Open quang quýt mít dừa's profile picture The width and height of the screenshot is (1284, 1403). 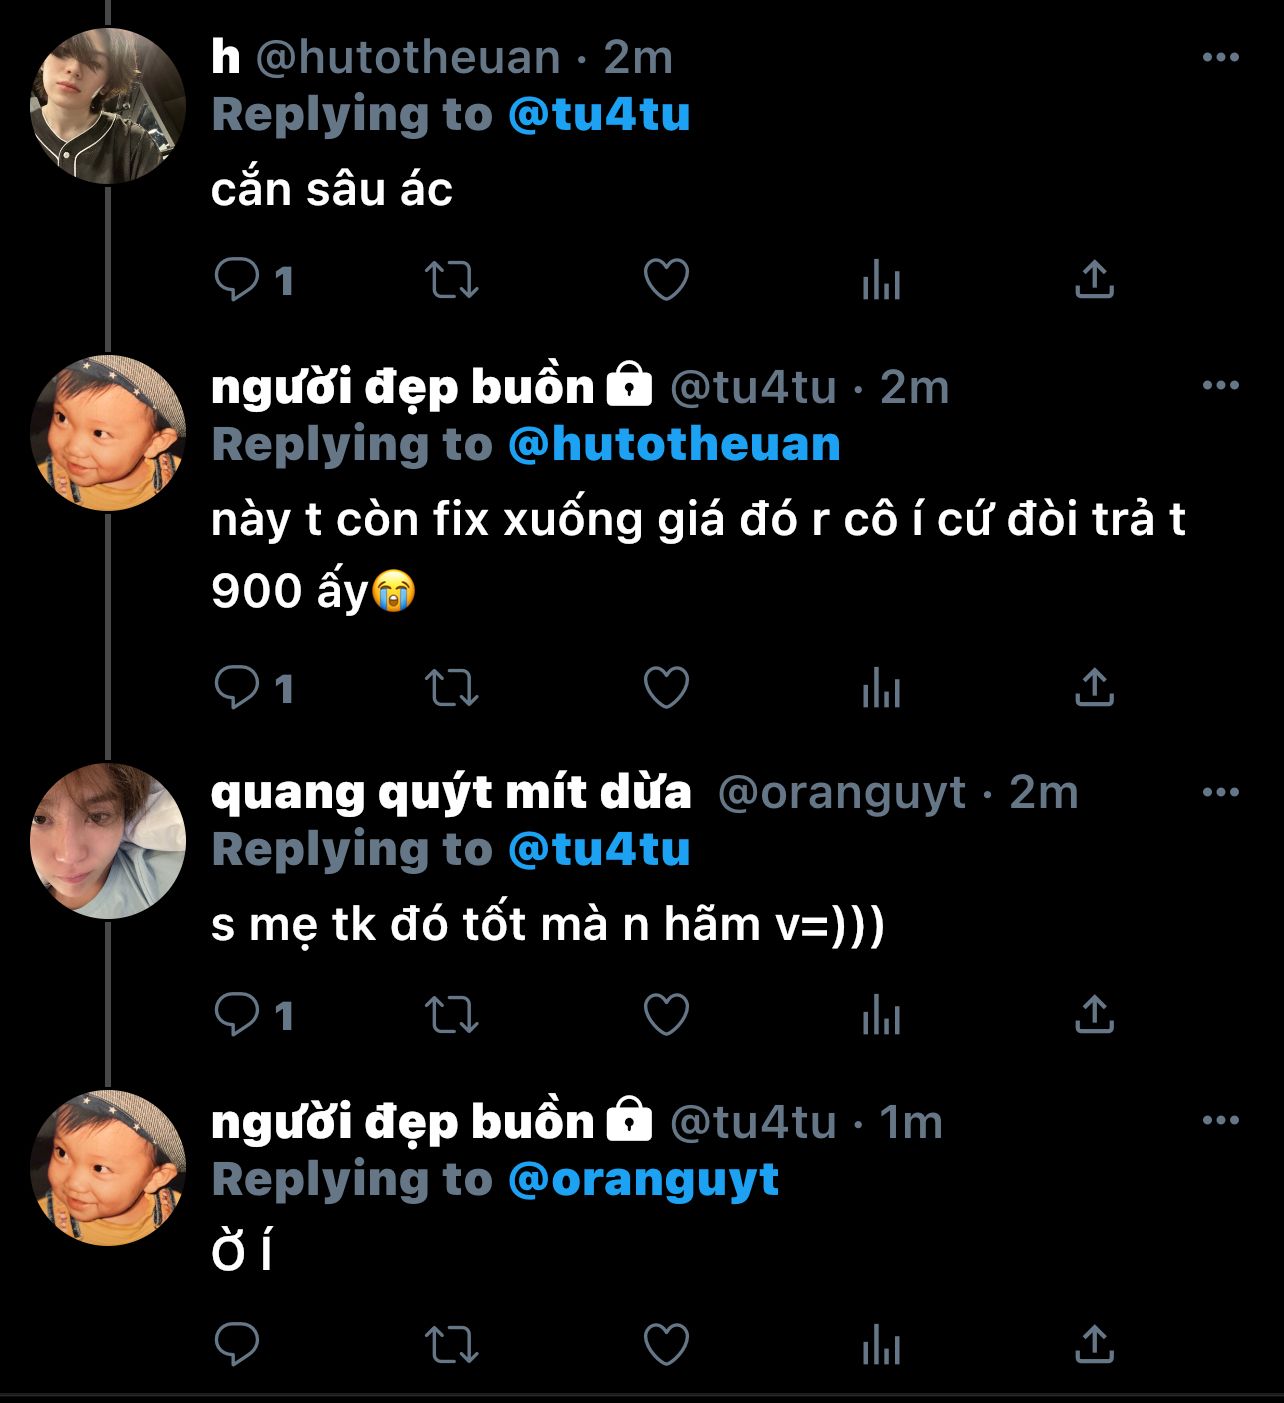click(x=108, y=841)
